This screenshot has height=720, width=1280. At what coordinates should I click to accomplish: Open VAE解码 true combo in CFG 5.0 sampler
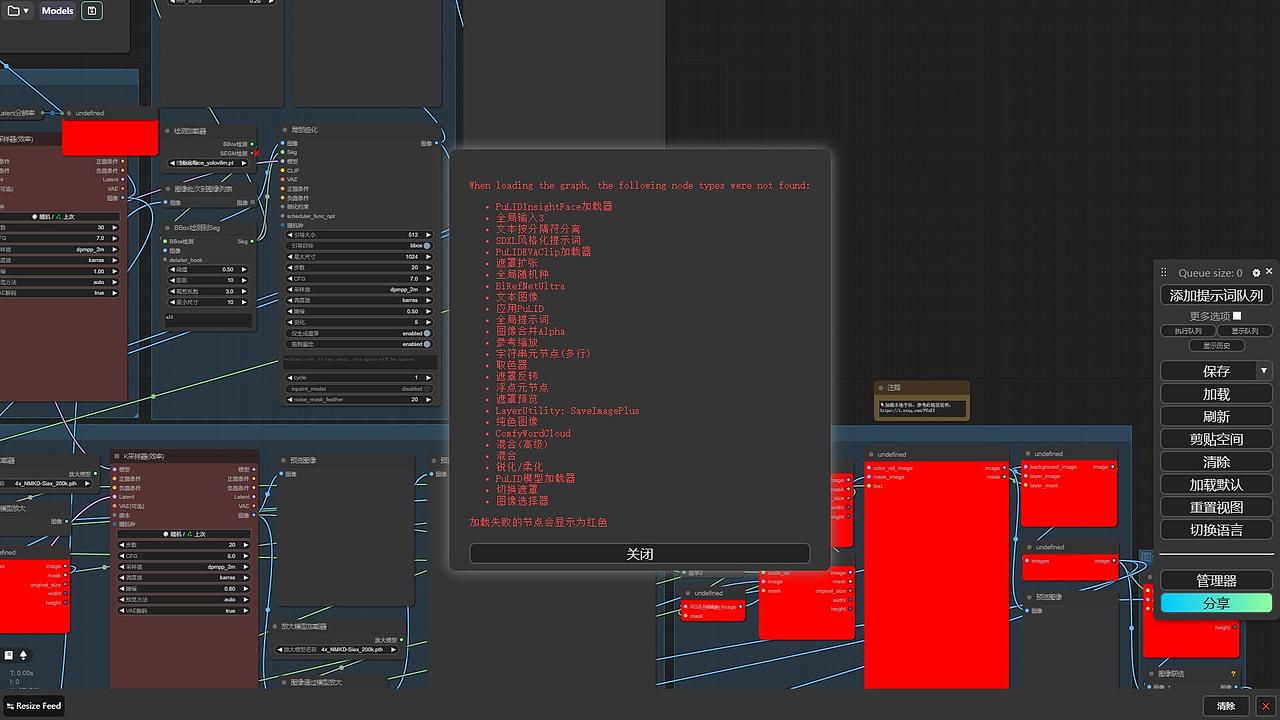(x=185, y=611)
